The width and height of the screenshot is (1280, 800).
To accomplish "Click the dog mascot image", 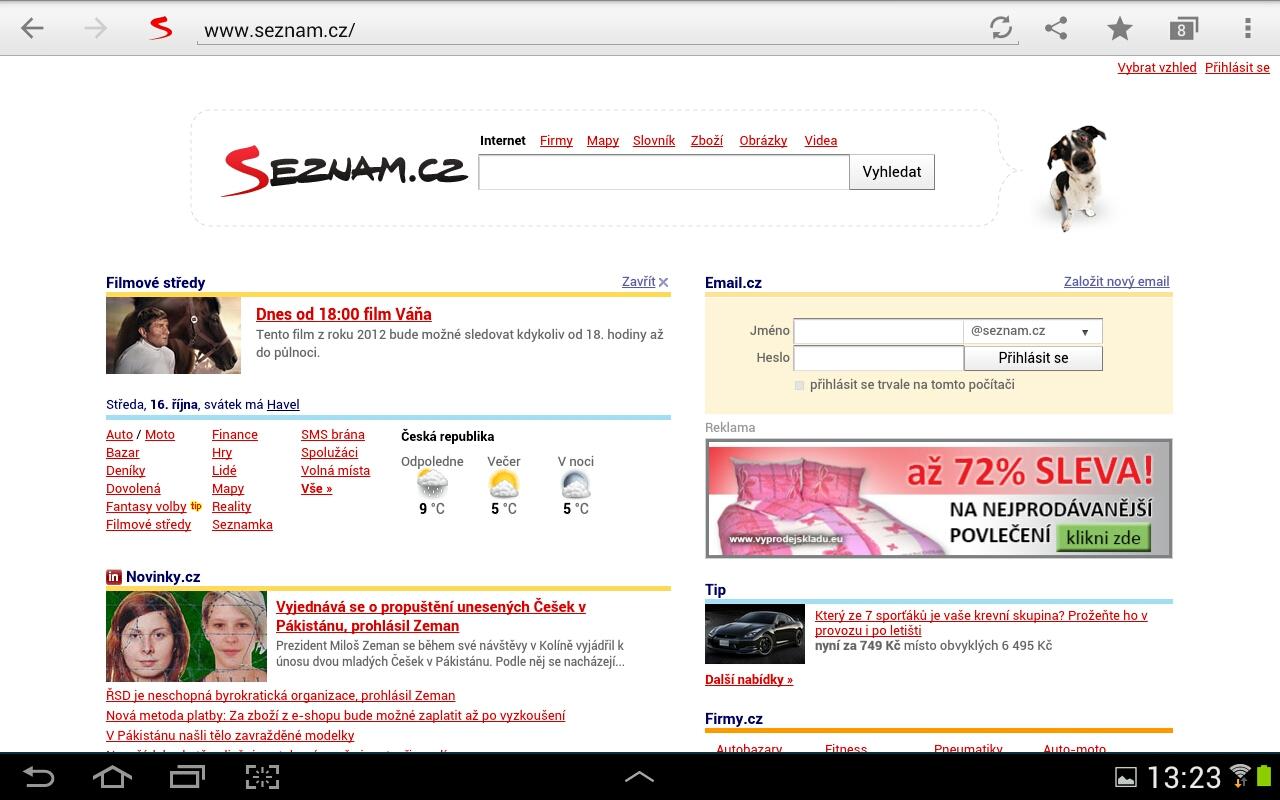I will click(1077, 177).
